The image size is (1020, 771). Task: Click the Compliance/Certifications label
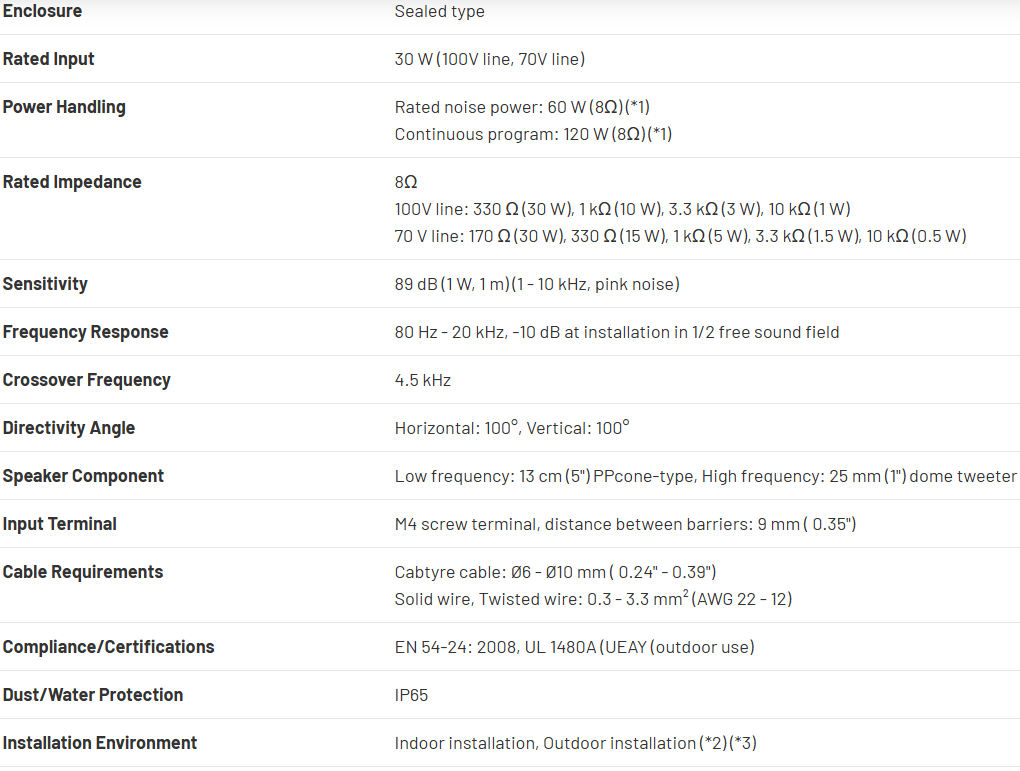click(108, 647)
